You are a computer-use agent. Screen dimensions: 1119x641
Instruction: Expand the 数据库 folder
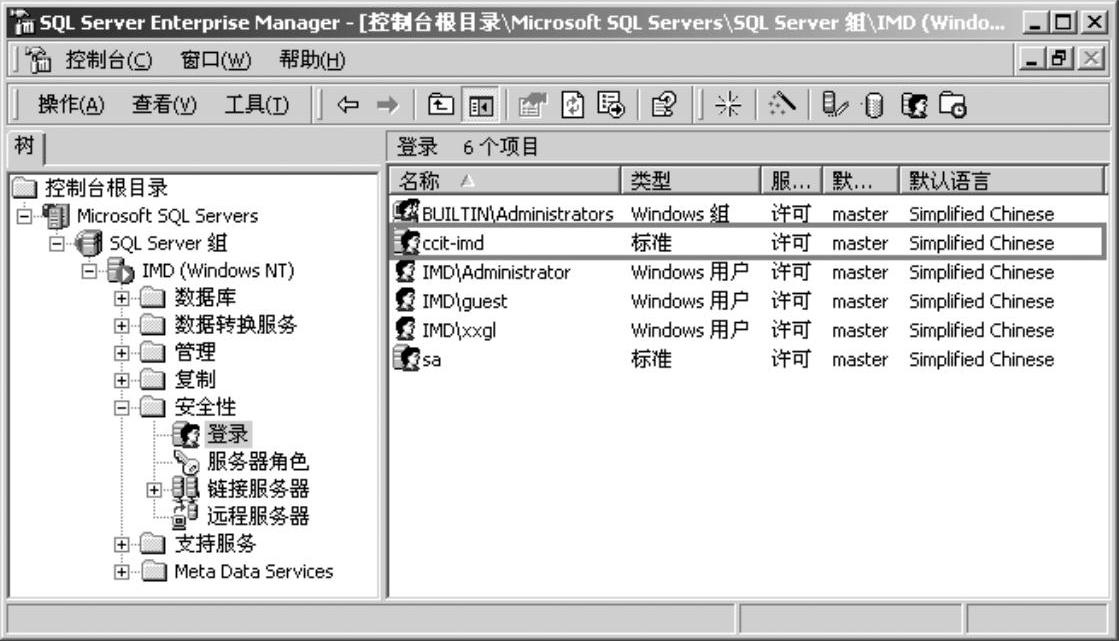click(121, 298)
